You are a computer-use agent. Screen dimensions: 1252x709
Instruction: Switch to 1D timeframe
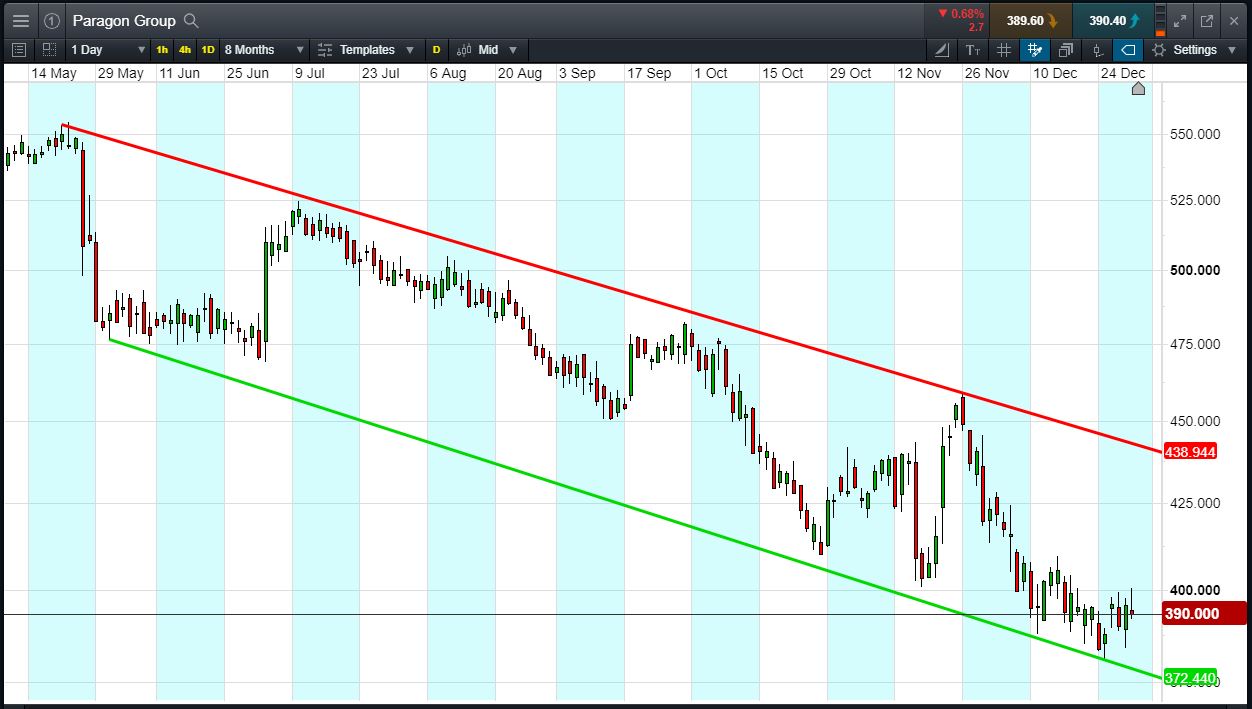[x=208, y=49]
